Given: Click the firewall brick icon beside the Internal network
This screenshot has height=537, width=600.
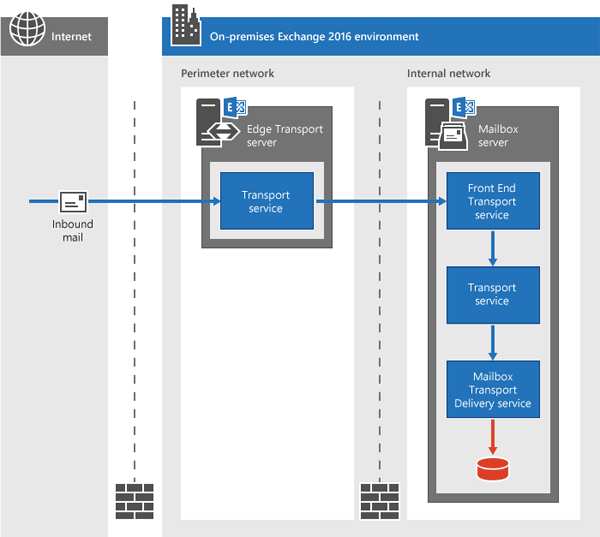Looking at the screenshot, I should 380,501.
